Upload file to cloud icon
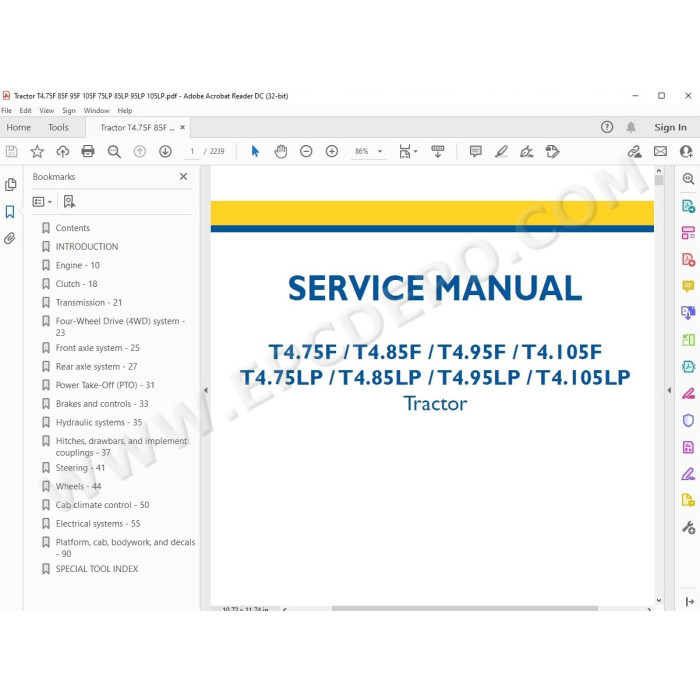Viewport: 700px width, 700px height. coord(62,152)
